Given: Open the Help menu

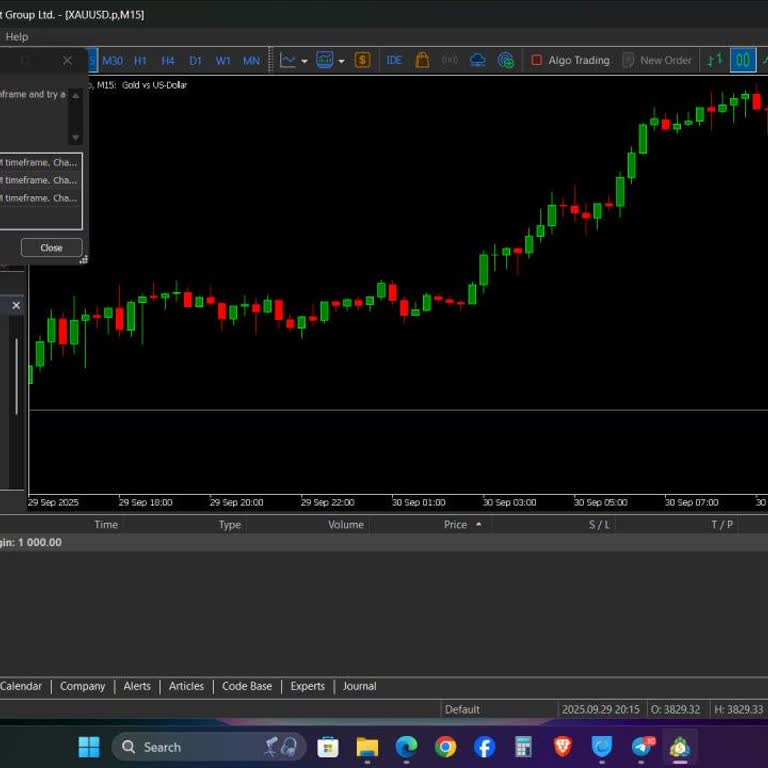Looking at the screenshot, I should click(17, 37).
